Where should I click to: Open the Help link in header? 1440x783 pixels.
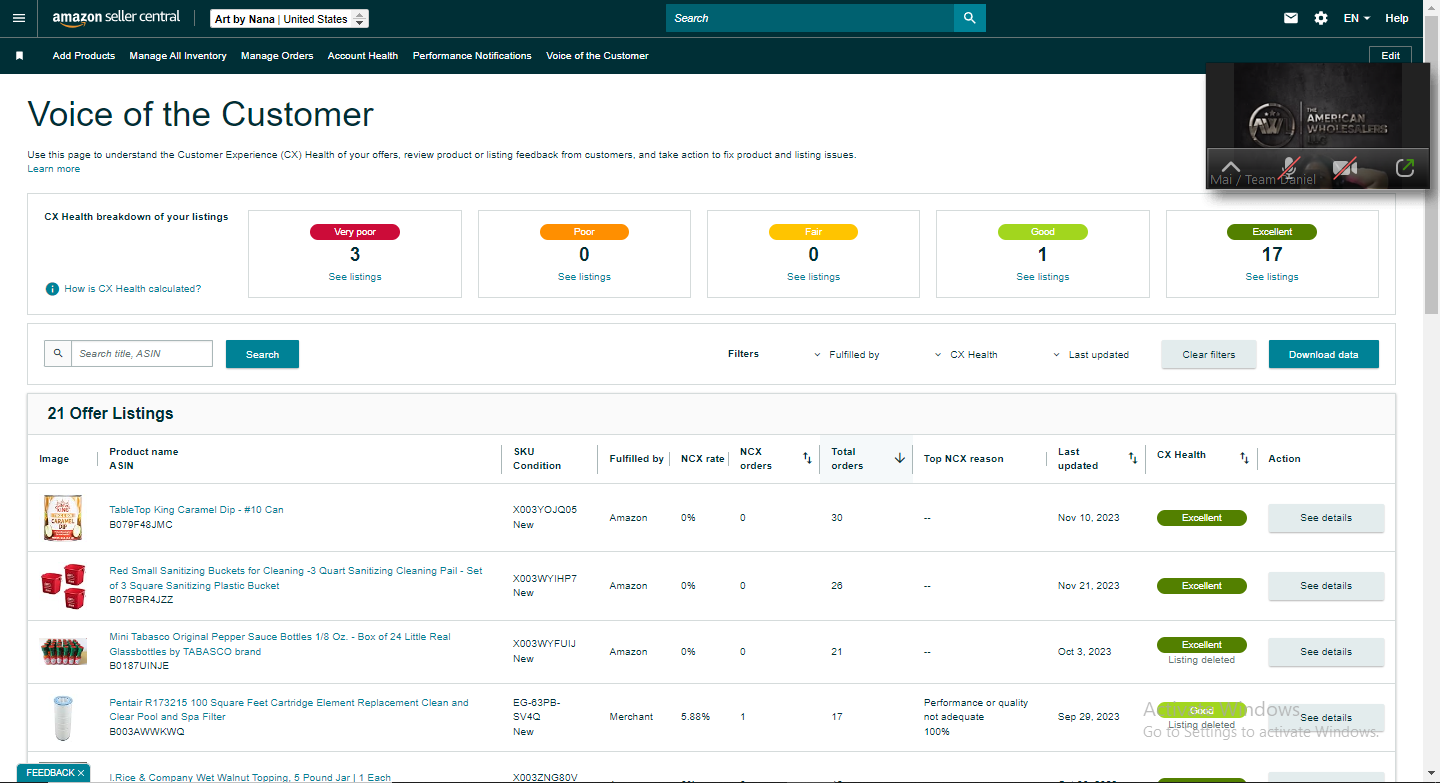(x=1397, y=18)
